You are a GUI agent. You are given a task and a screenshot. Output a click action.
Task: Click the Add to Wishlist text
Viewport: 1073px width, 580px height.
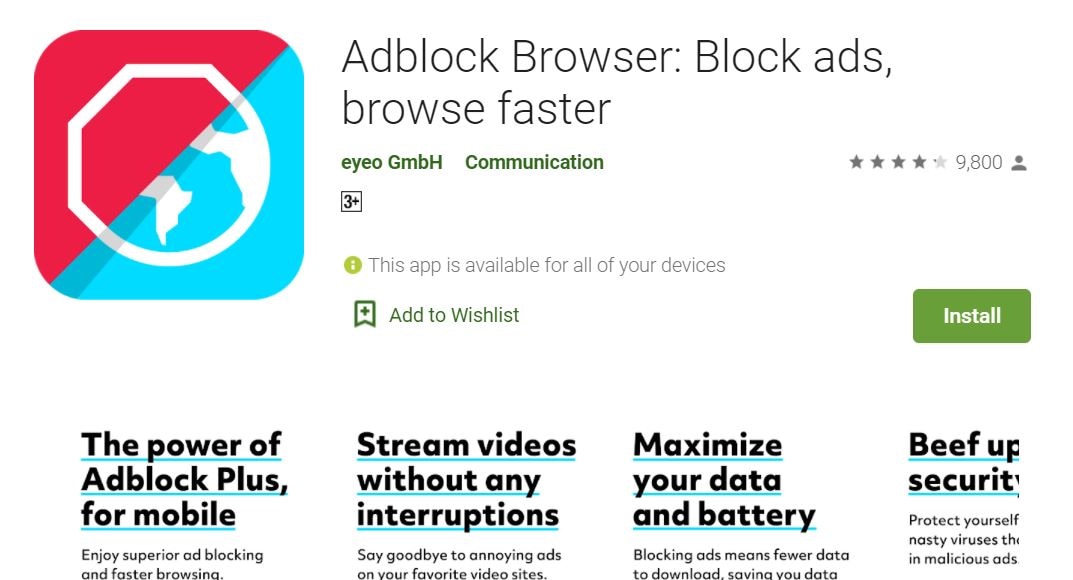click(454, 315)
